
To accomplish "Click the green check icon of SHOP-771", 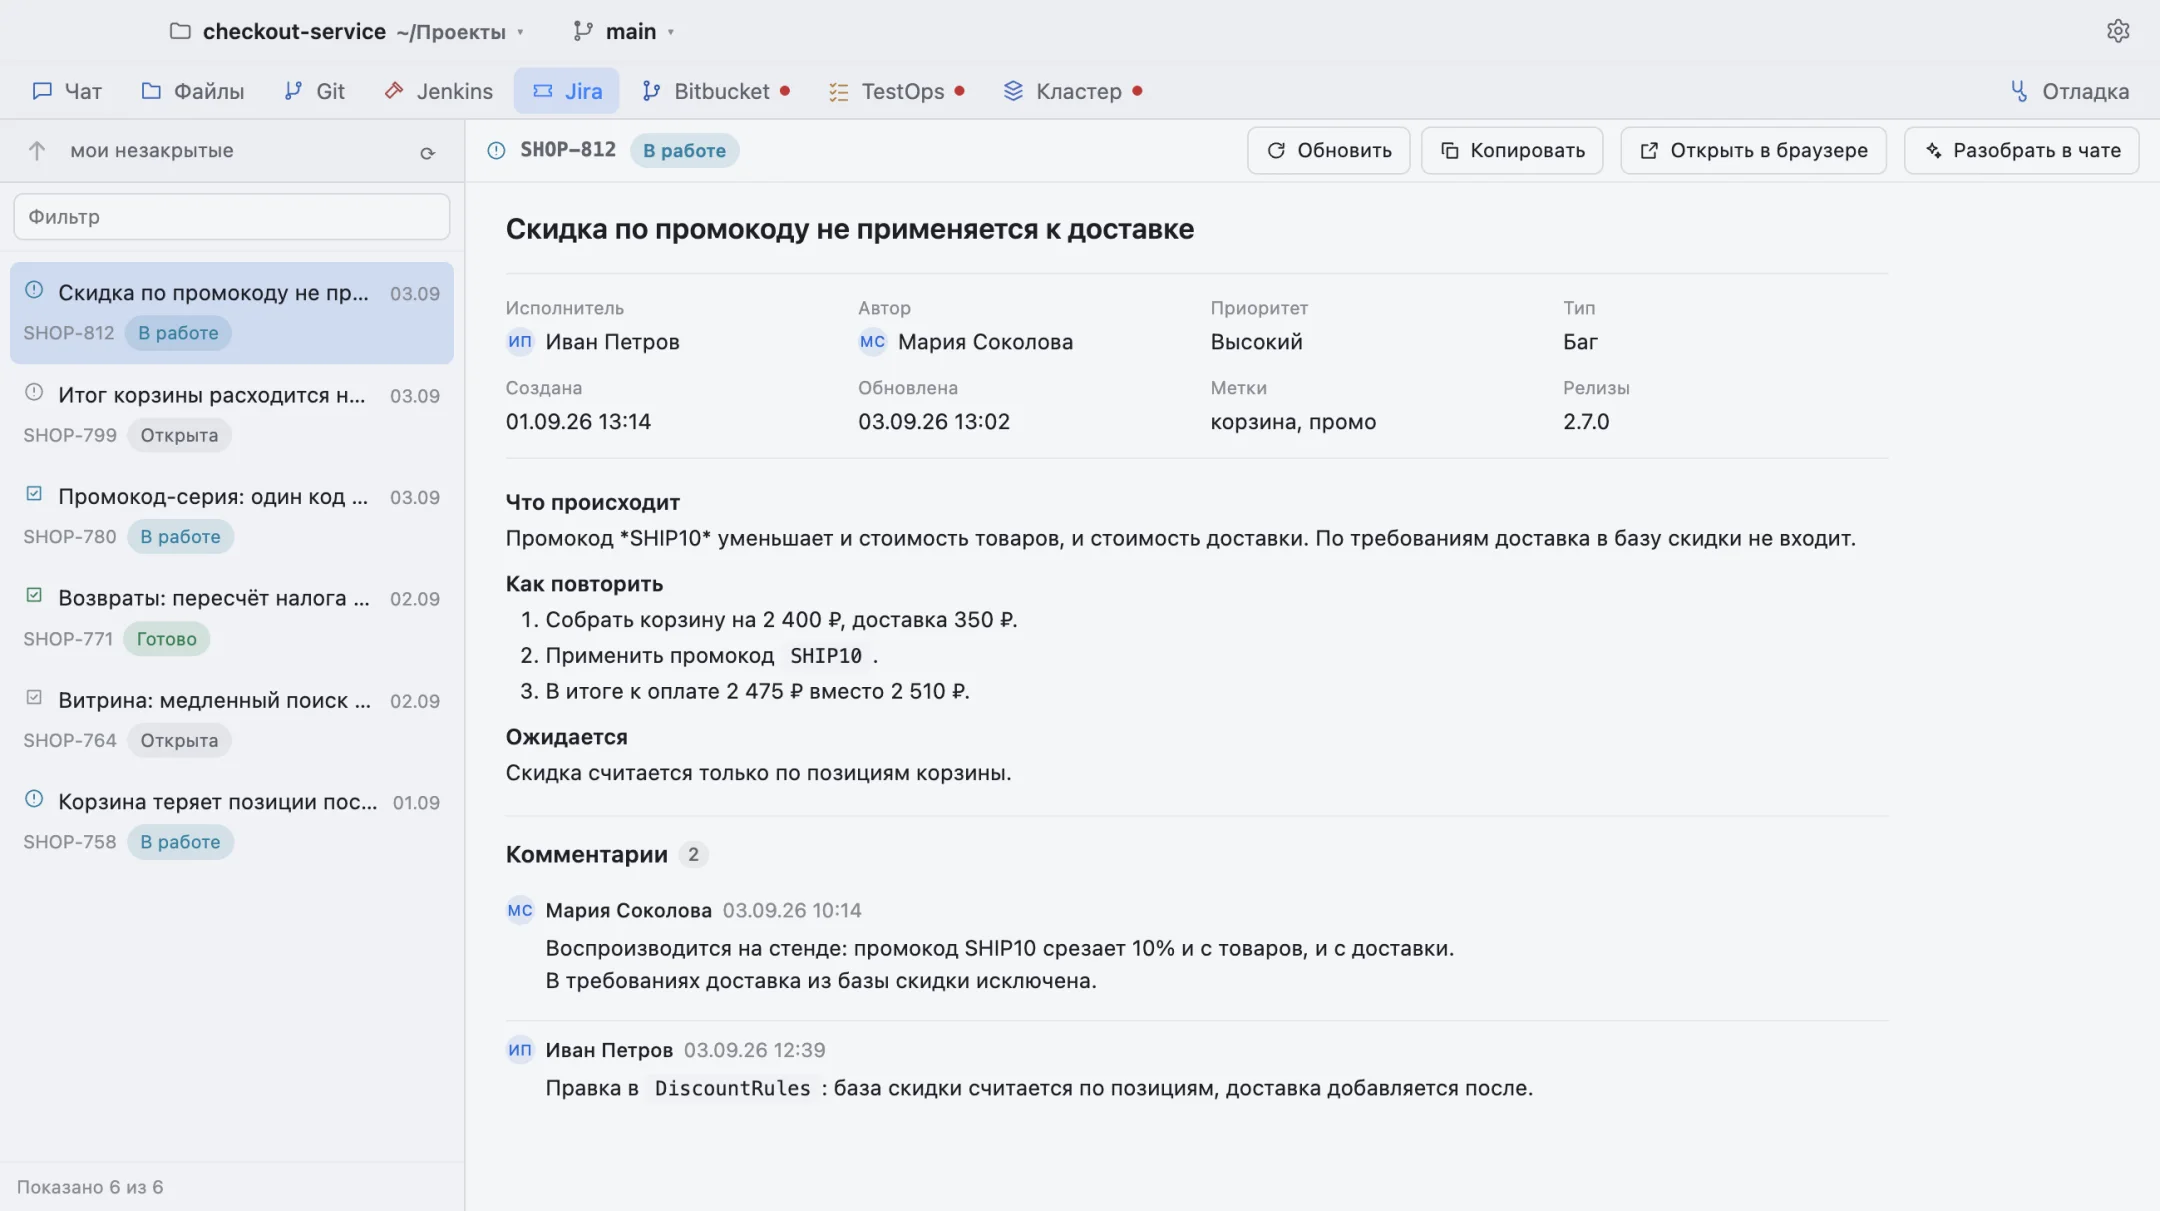I will click(x=34, y=595).
